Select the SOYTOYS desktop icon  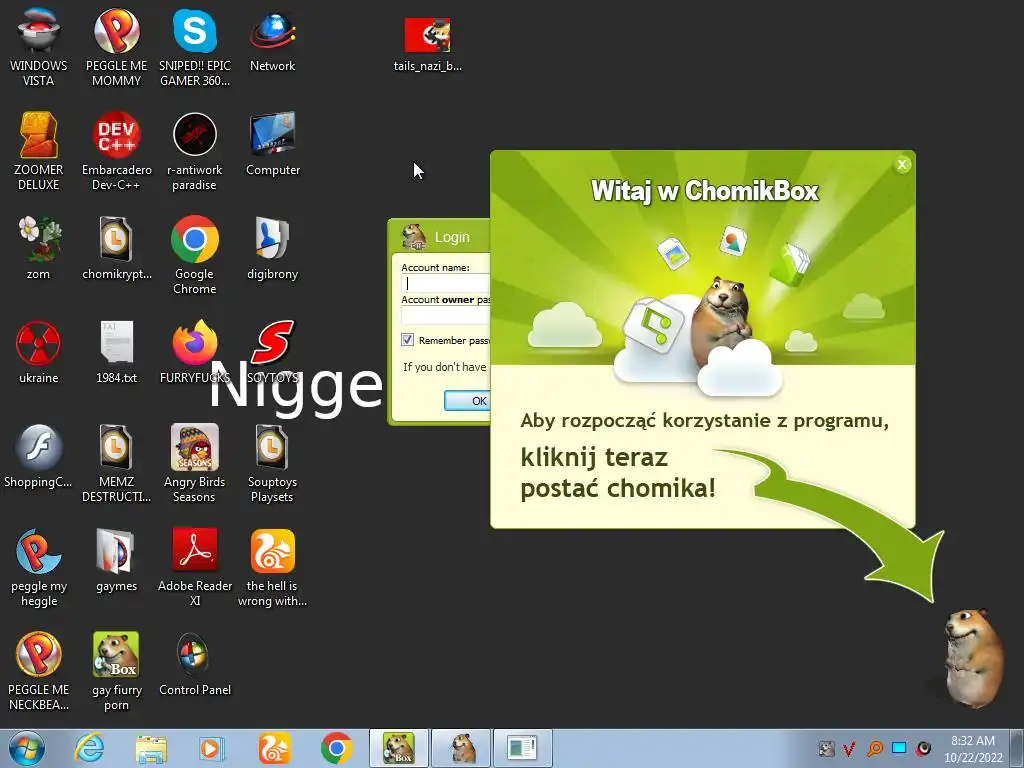272,352
